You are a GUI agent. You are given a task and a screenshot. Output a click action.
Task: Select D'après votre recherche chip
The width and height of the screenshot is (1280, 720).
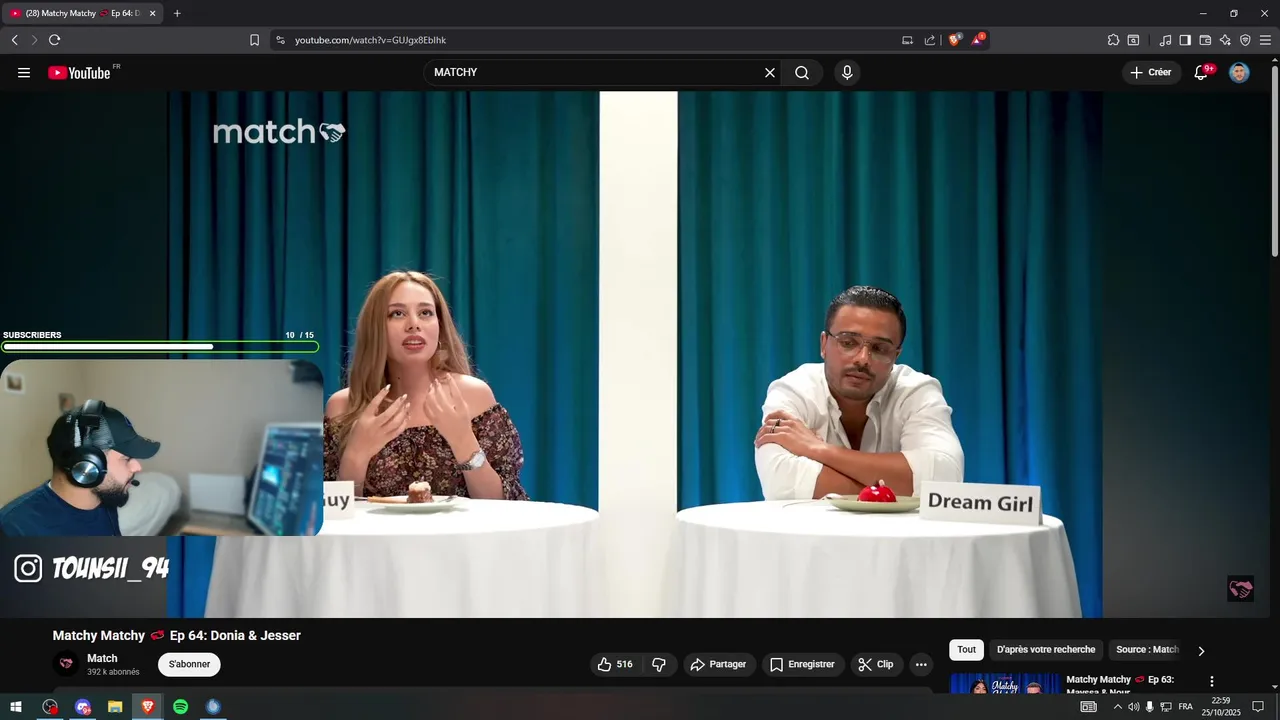click(1046, 650)
